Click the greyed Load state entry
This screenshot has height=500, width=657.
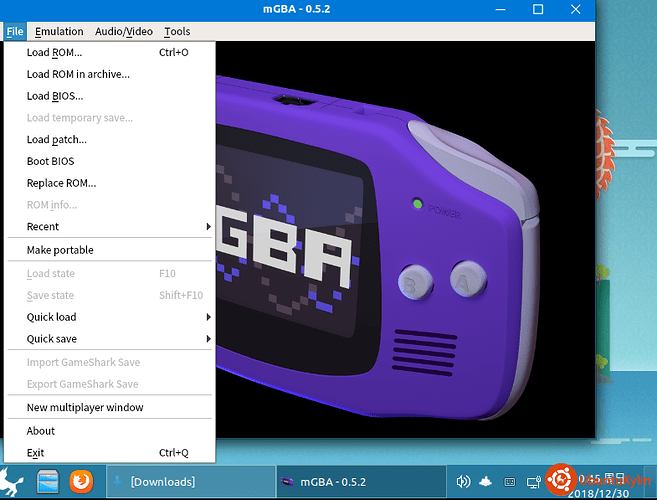click(110, 274)
